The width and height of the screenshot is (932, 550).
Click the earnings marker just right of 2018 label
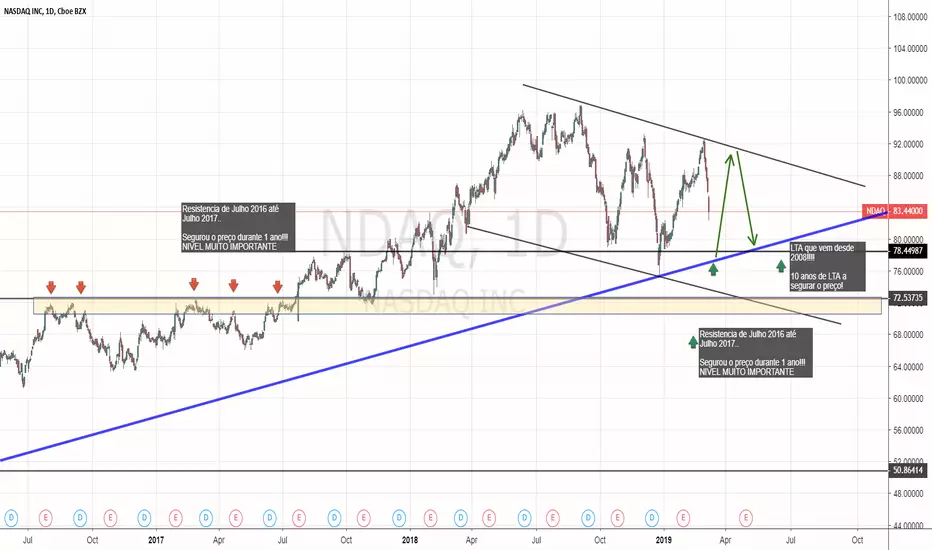(430, 518)
